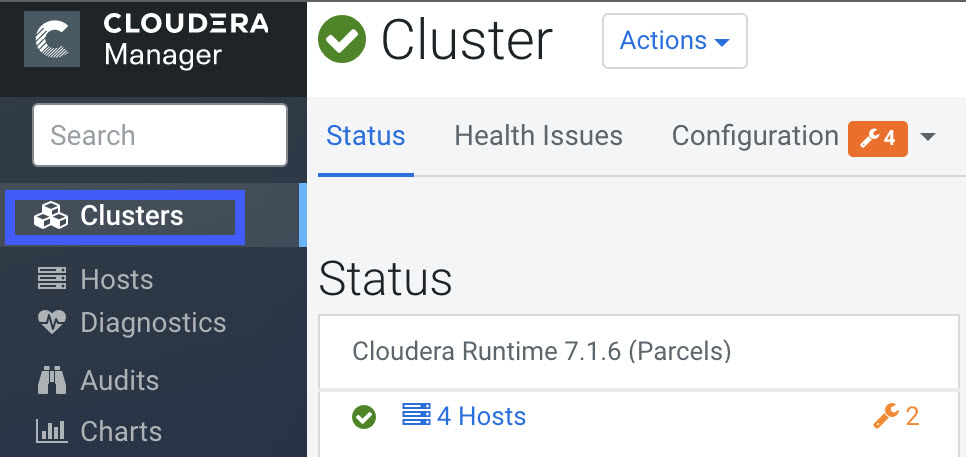Open Charts in the sidebar
The image size is (966, 457).
[x=121, y=432]
